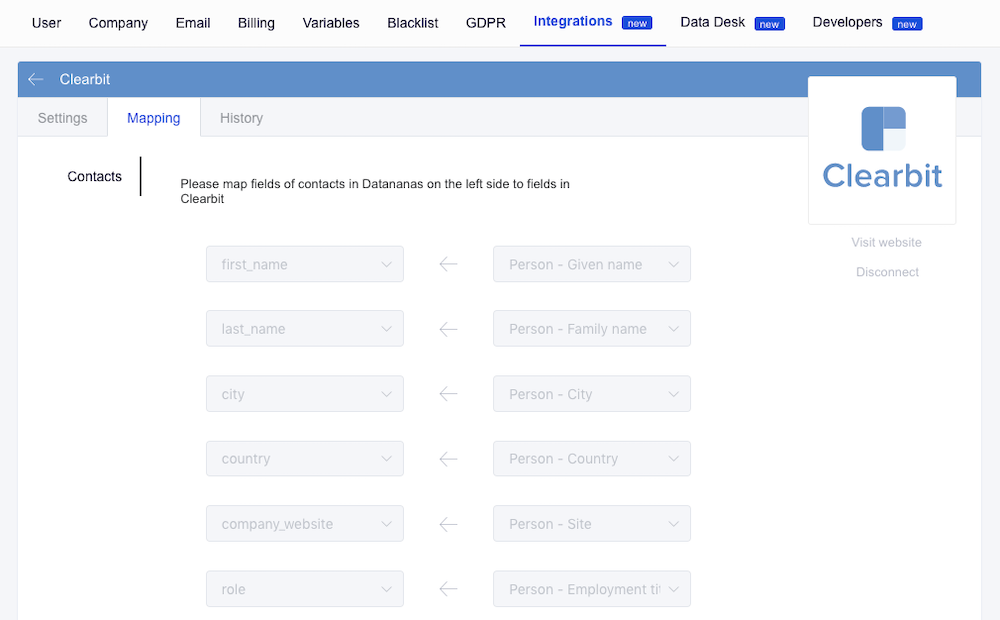The height and width of the screenshot is (620, 1000).
Task: Click the new badge beside Integrations
Action: pyautogui.click(x=637, y=24)
